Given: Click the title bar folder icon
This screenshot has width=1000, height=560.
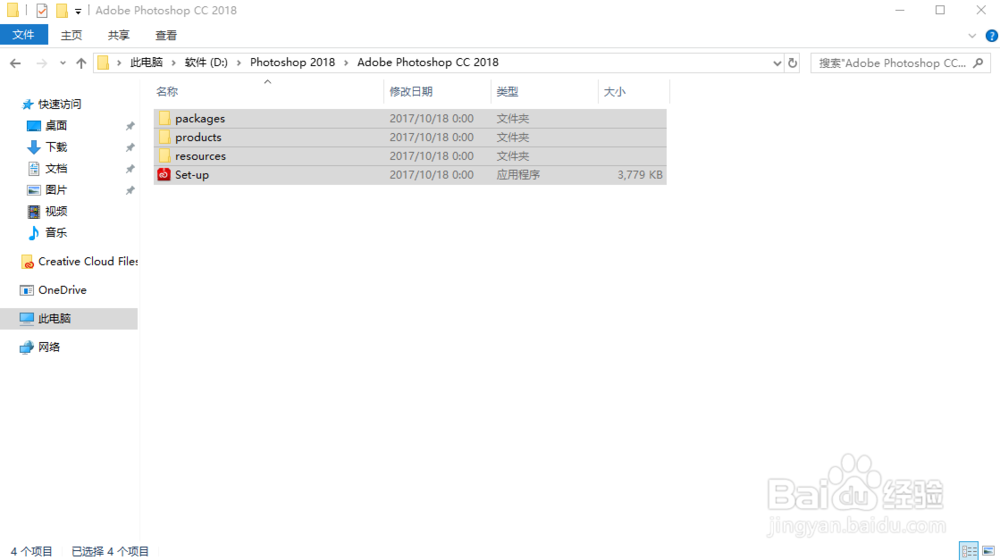Looking at the screenshot, I should 13,10.
